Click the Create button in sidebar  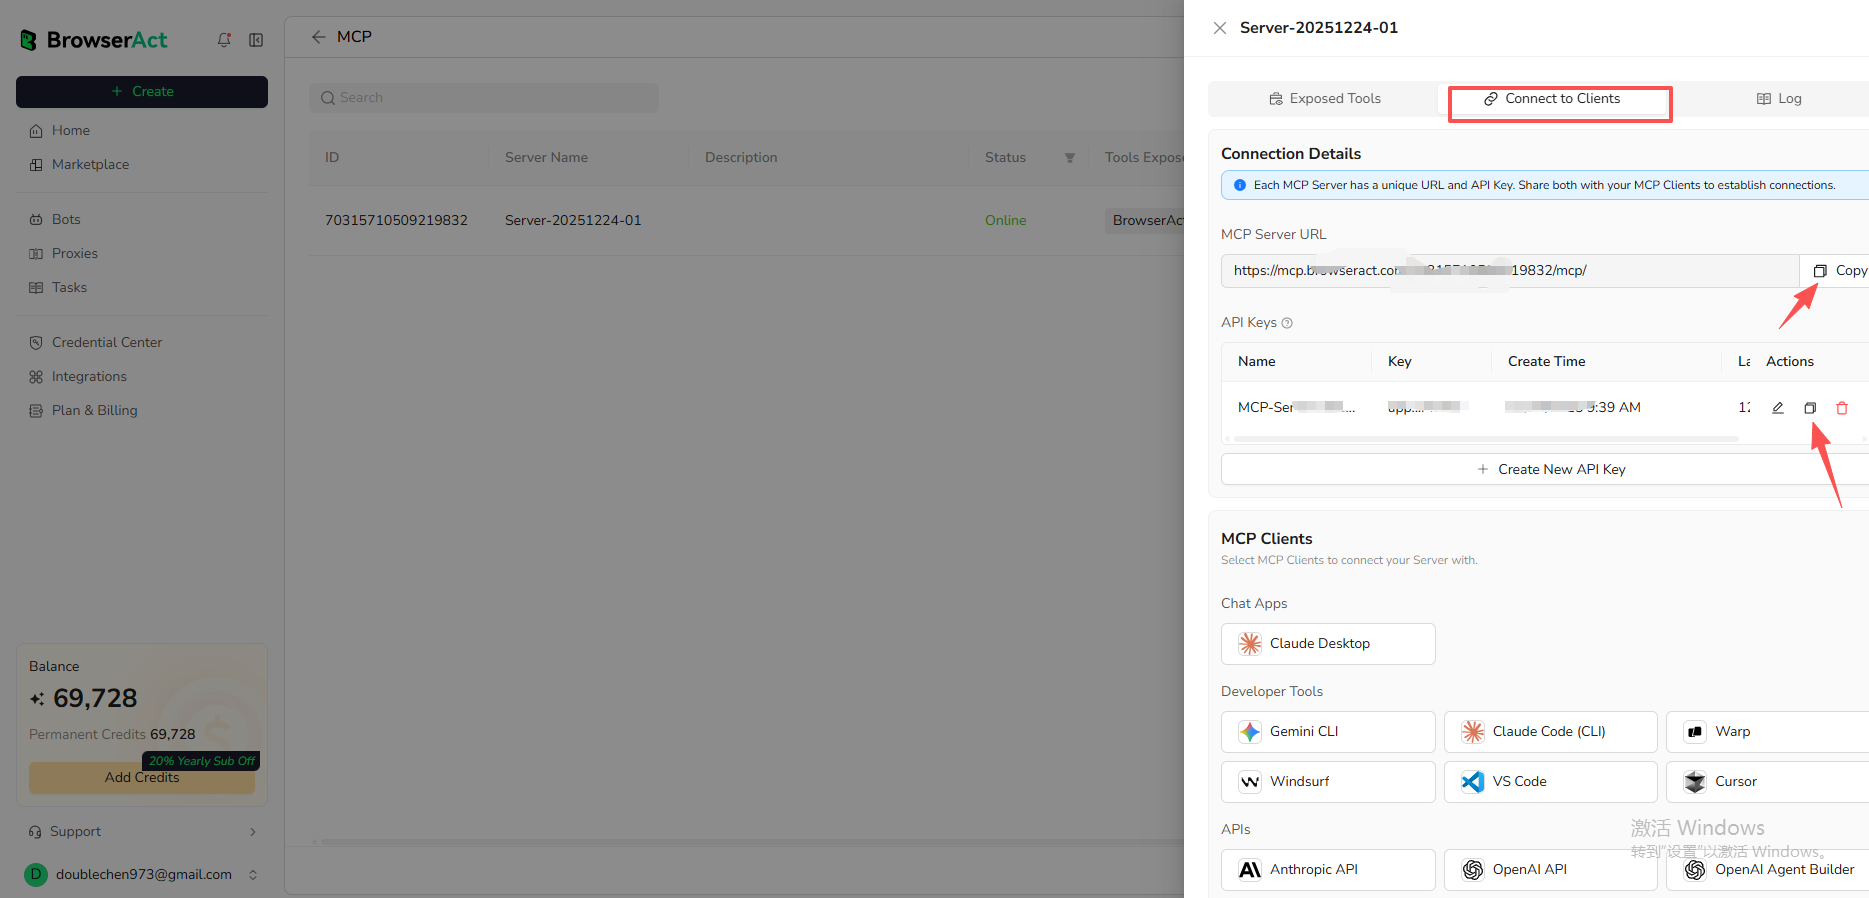[x=142, y=92]
